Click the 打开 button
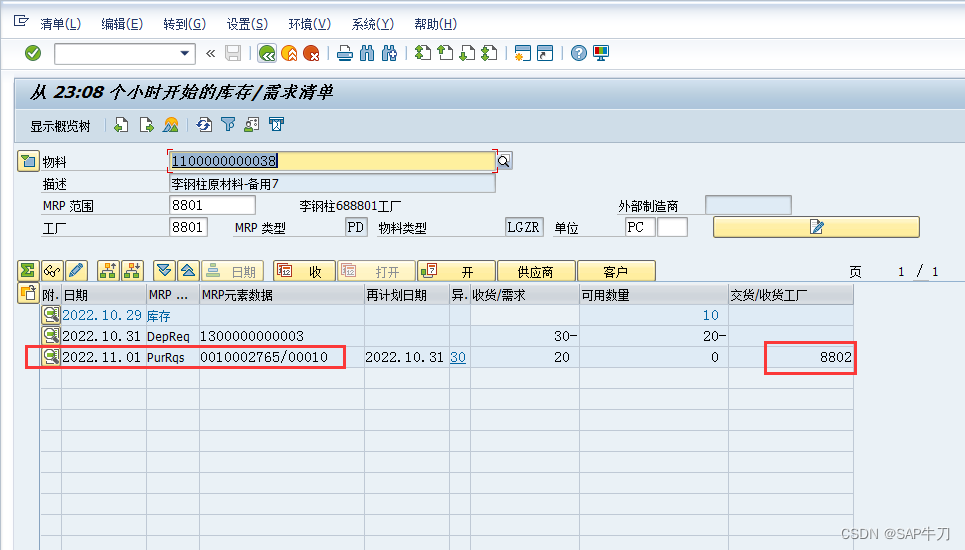965x550 pixels. click(x=376, y=271)
